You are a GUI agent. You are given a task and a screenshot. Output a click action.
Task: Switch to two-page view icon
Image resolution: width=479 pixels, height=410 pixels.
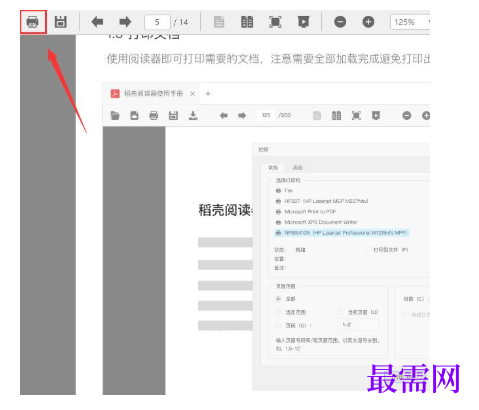click(x=247, y=22)
